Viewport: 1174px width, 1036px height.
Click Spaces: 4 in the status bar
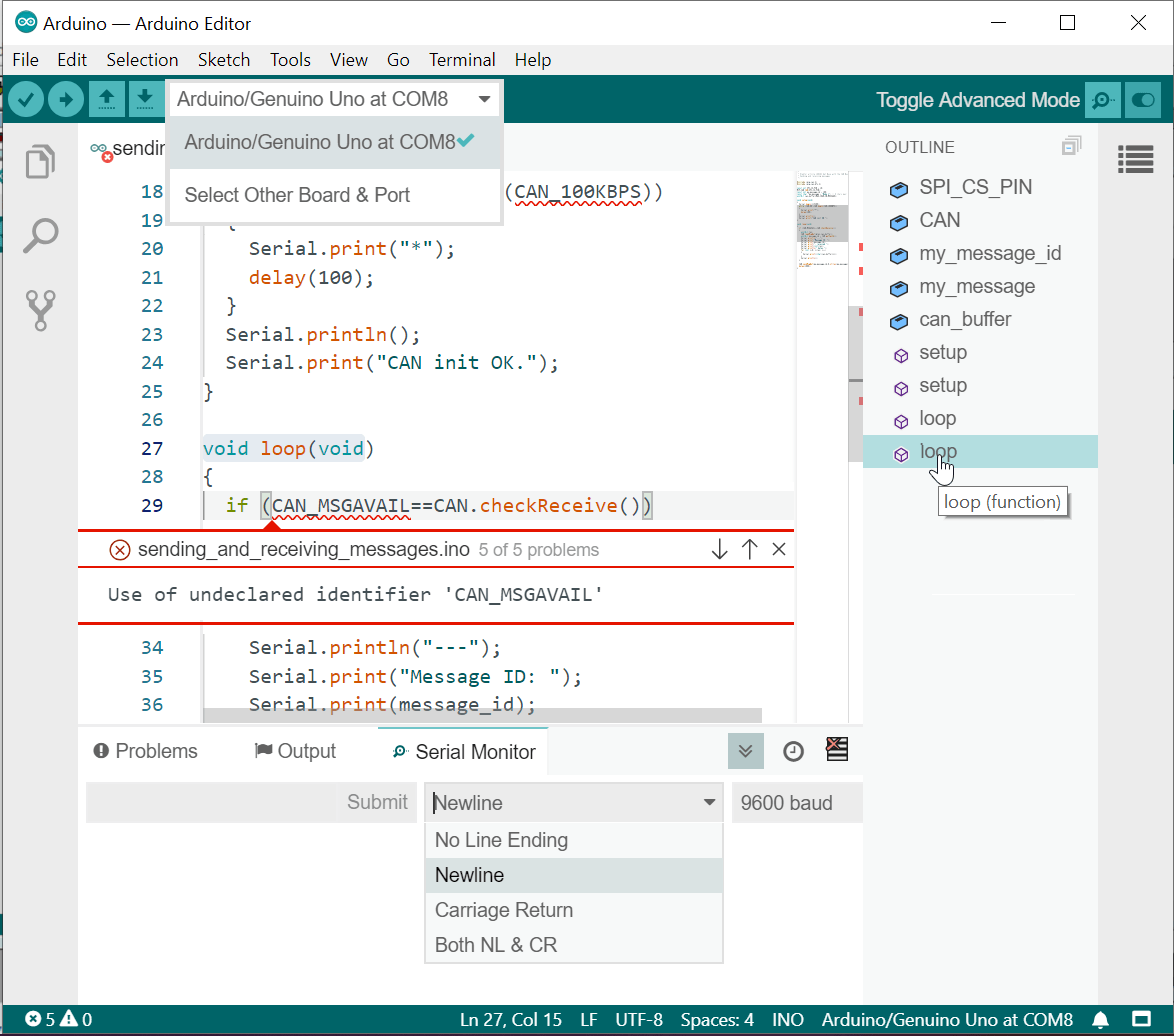716,1019
